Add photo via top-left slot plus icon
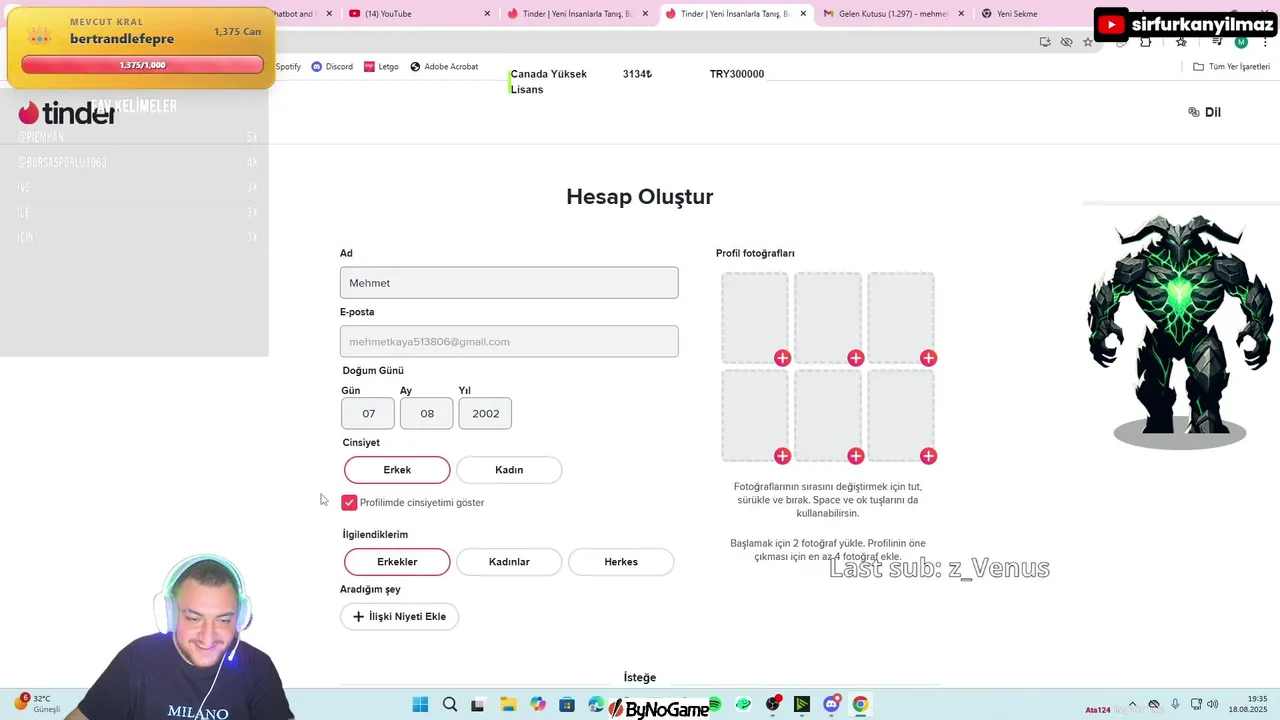The width and height of the screenshot is (1280, 720). 782,358
